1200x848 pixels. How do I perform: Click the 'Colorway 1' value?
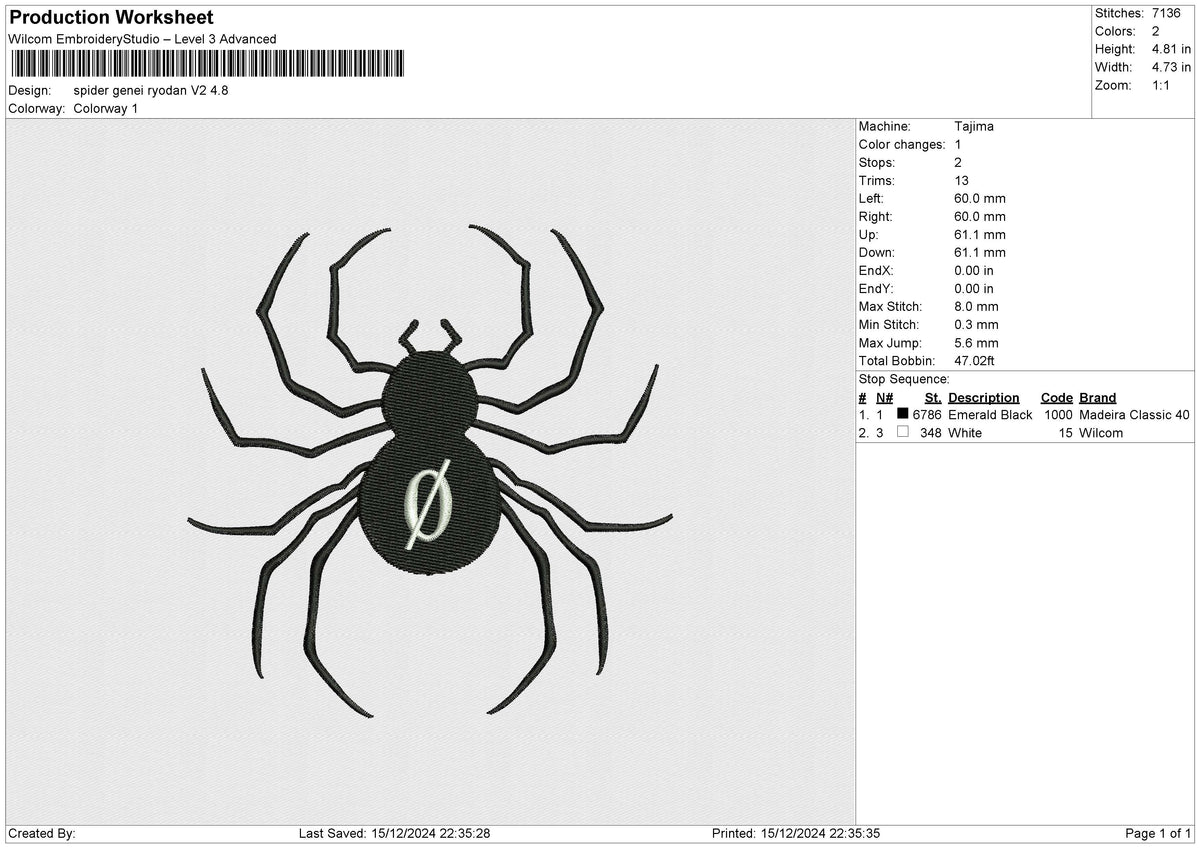[x=106, y=108]
